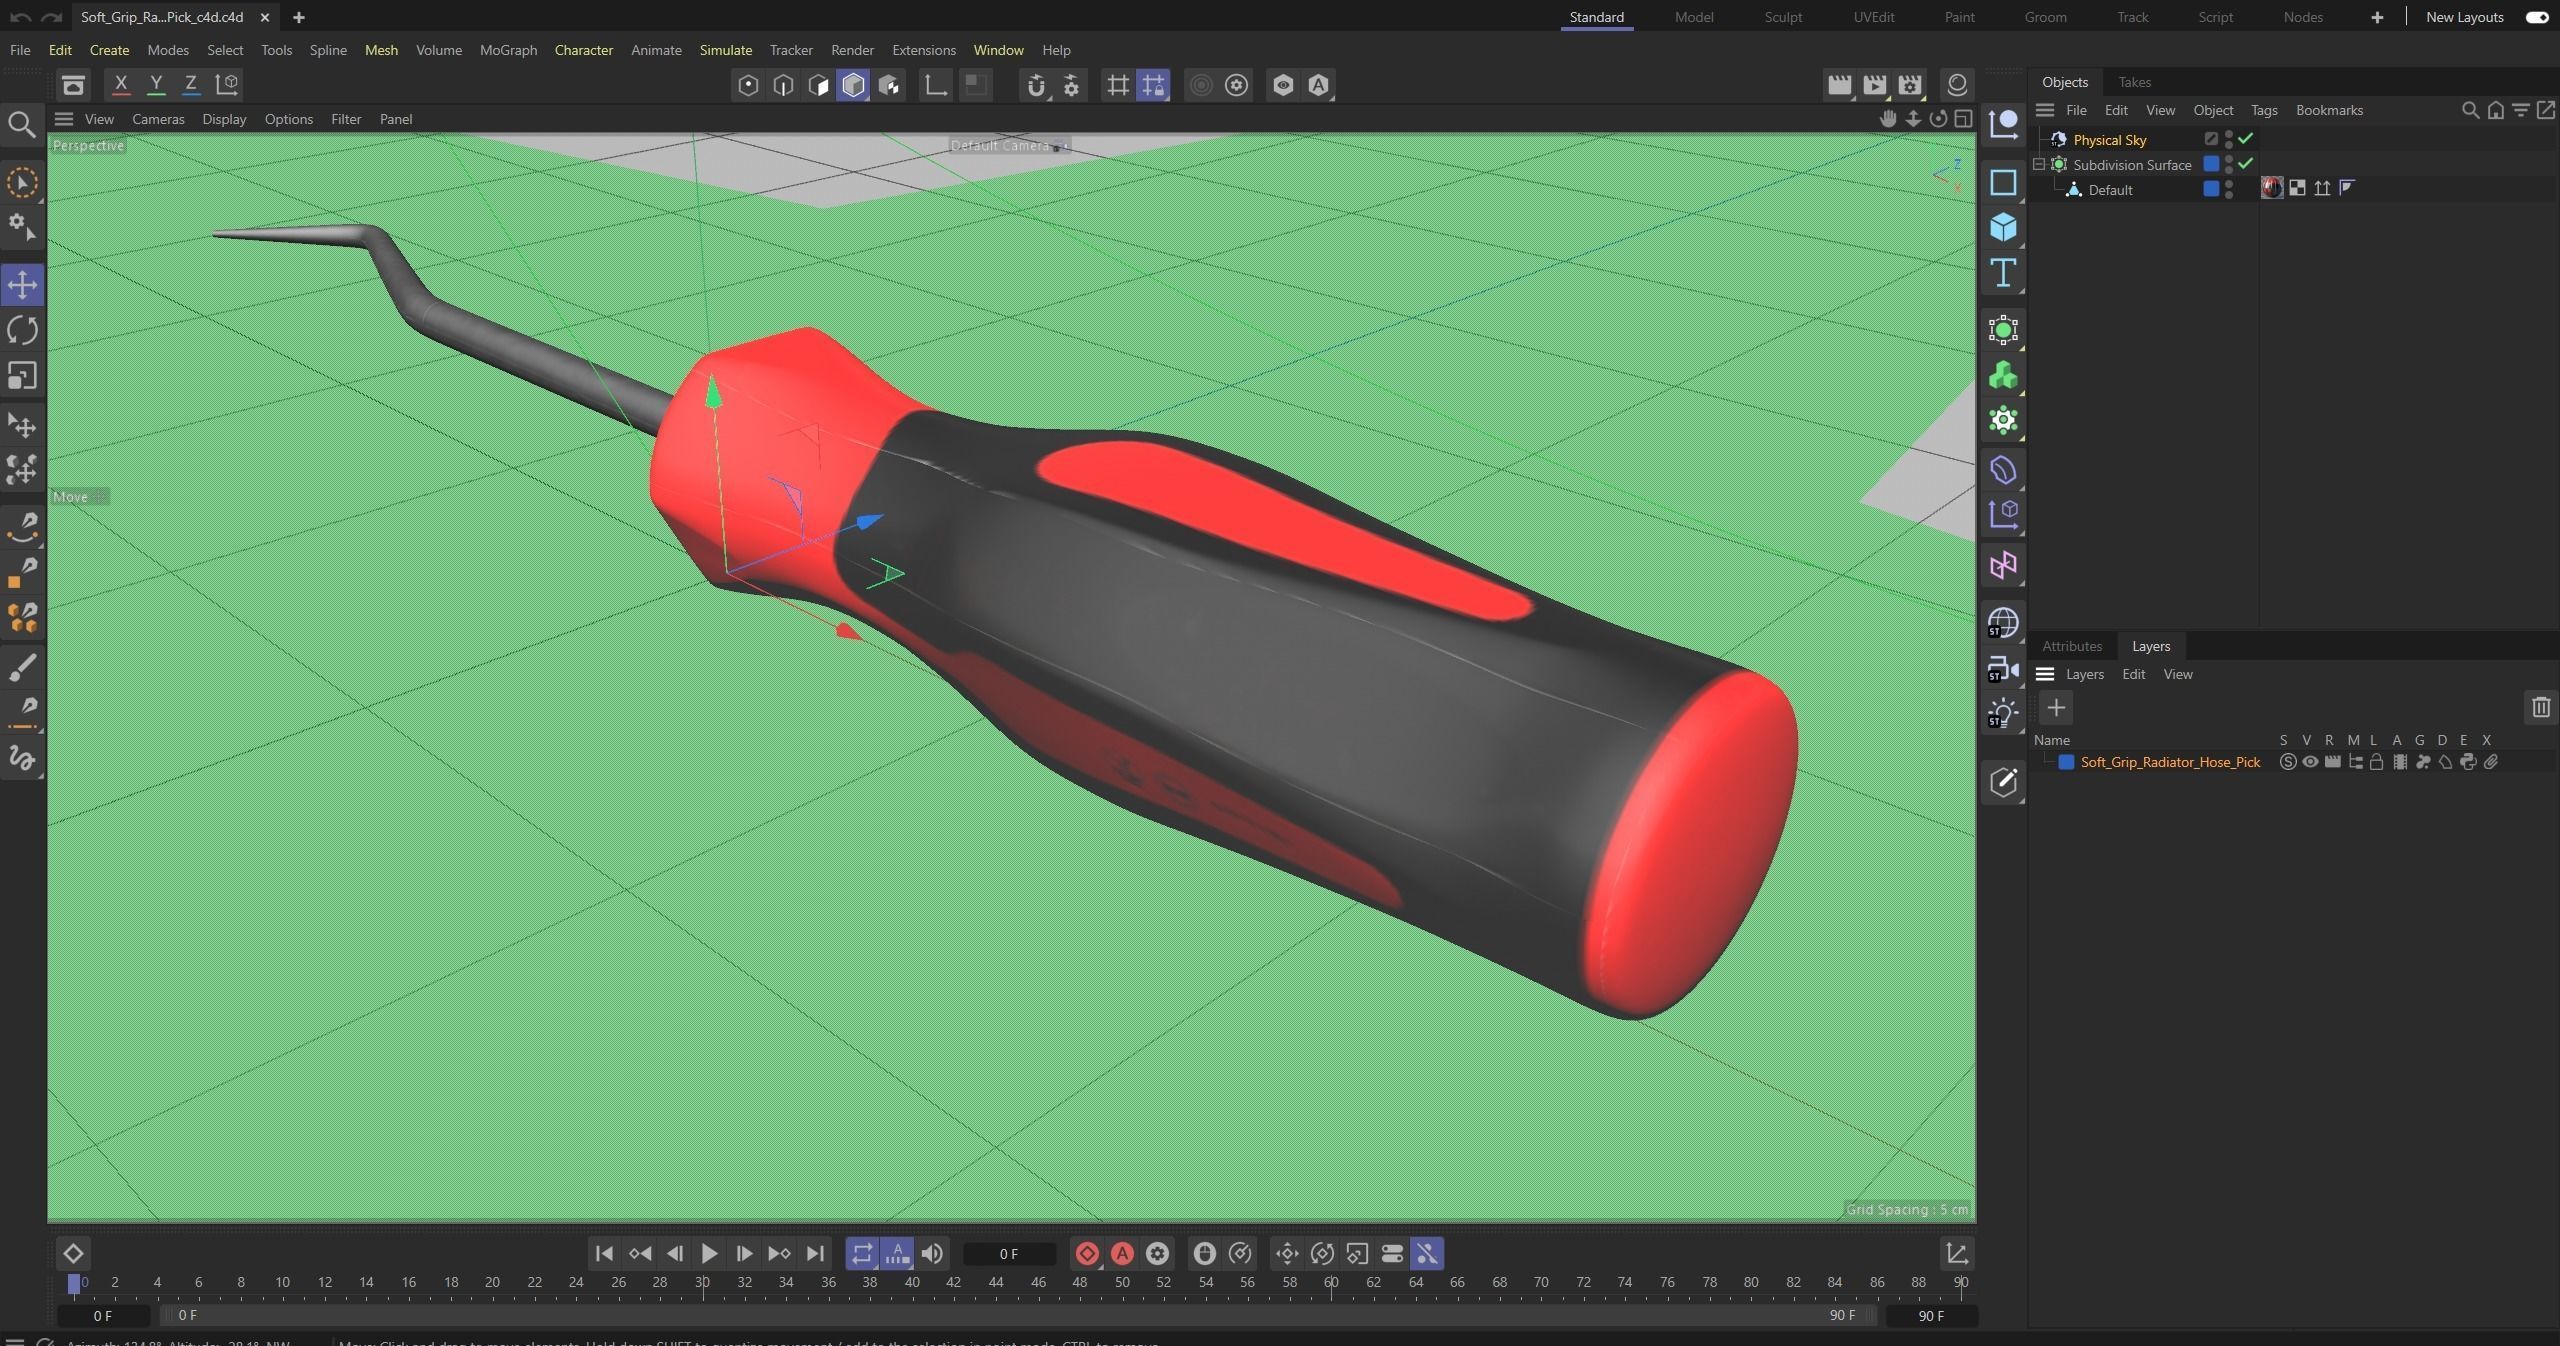Toggle Subdivision Surface enabled checkmark

(2246, 164)
